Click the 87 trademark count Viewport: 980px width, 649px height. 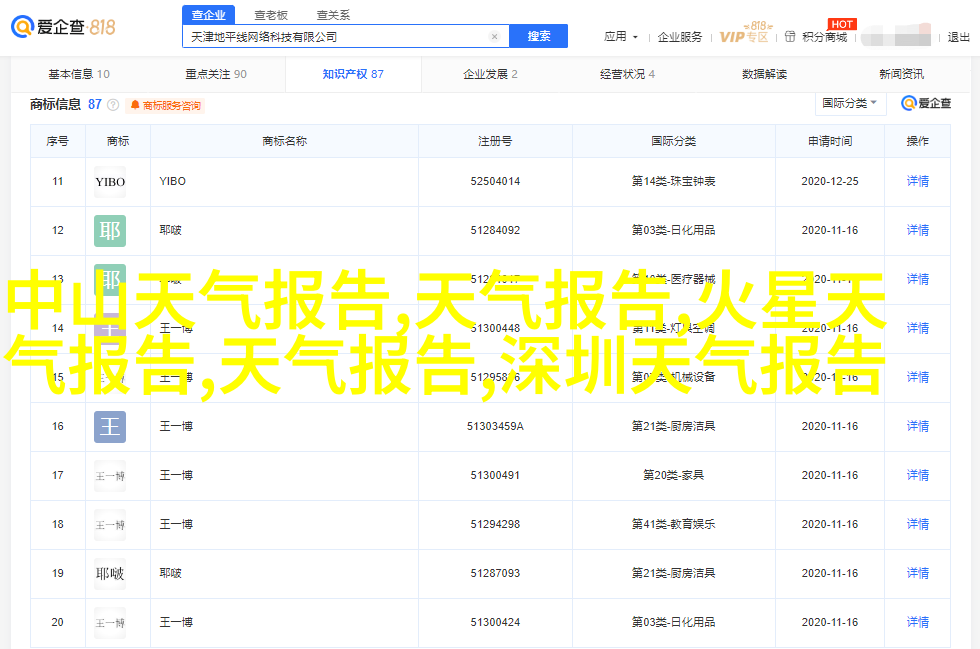coord(95,104)
